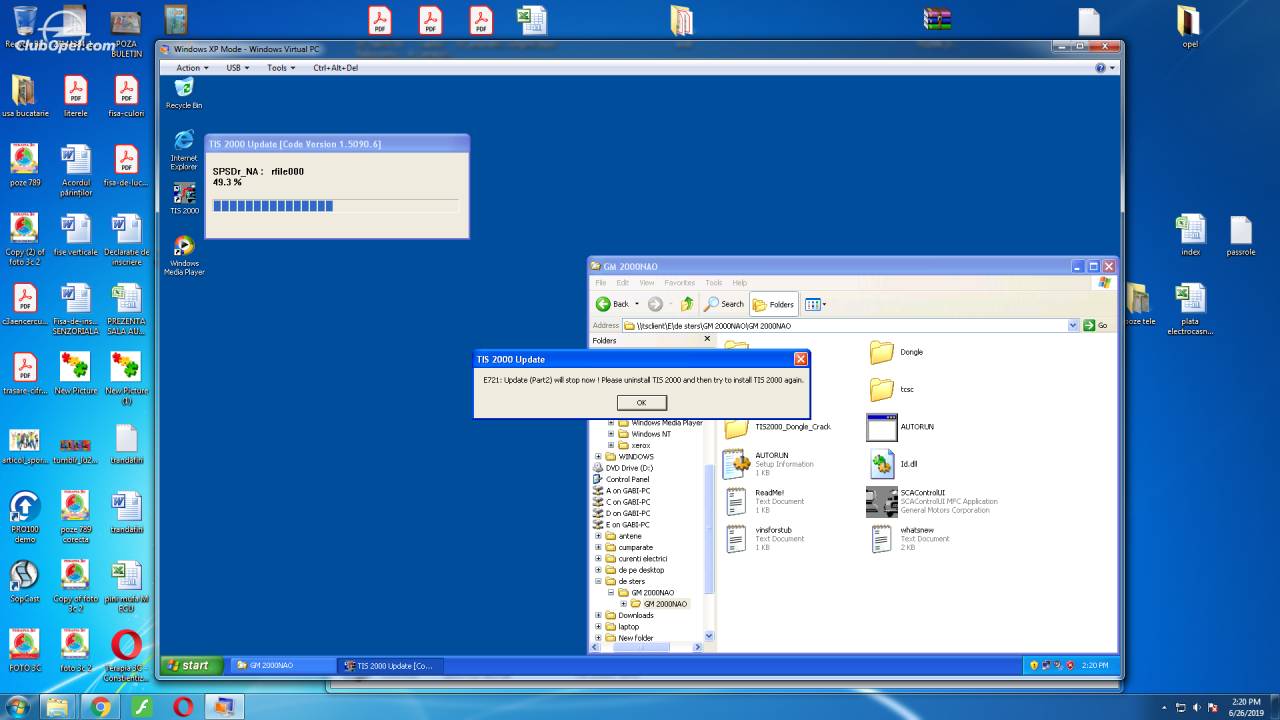Open the XP Recycle Bin desktop icon
The height and width of the screenshot is (720, 1280).
pos(184,94)
